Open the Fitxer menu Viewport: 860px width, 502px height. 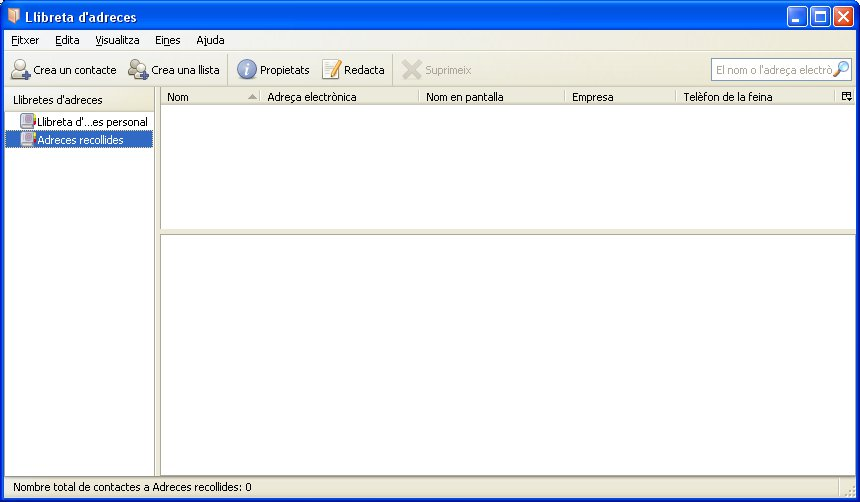point(25,40)
